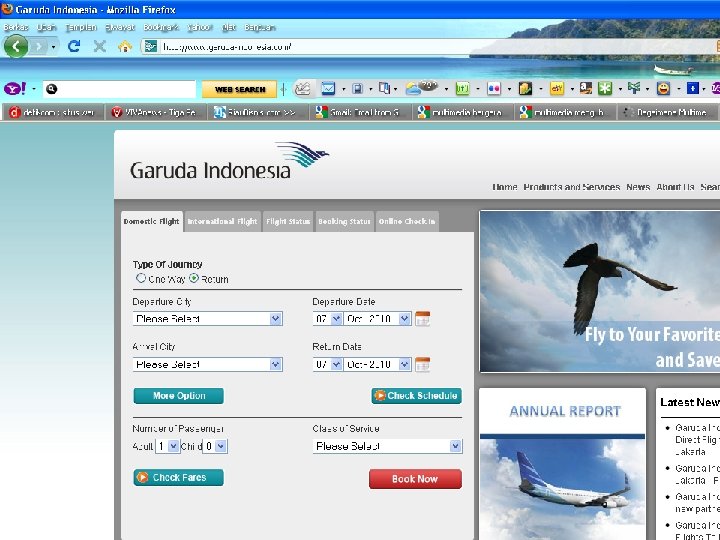This screenshot has width=720, height=540.
Task: Open the back/forward history dropdown arrow
Action: click(x=53, y=47)
